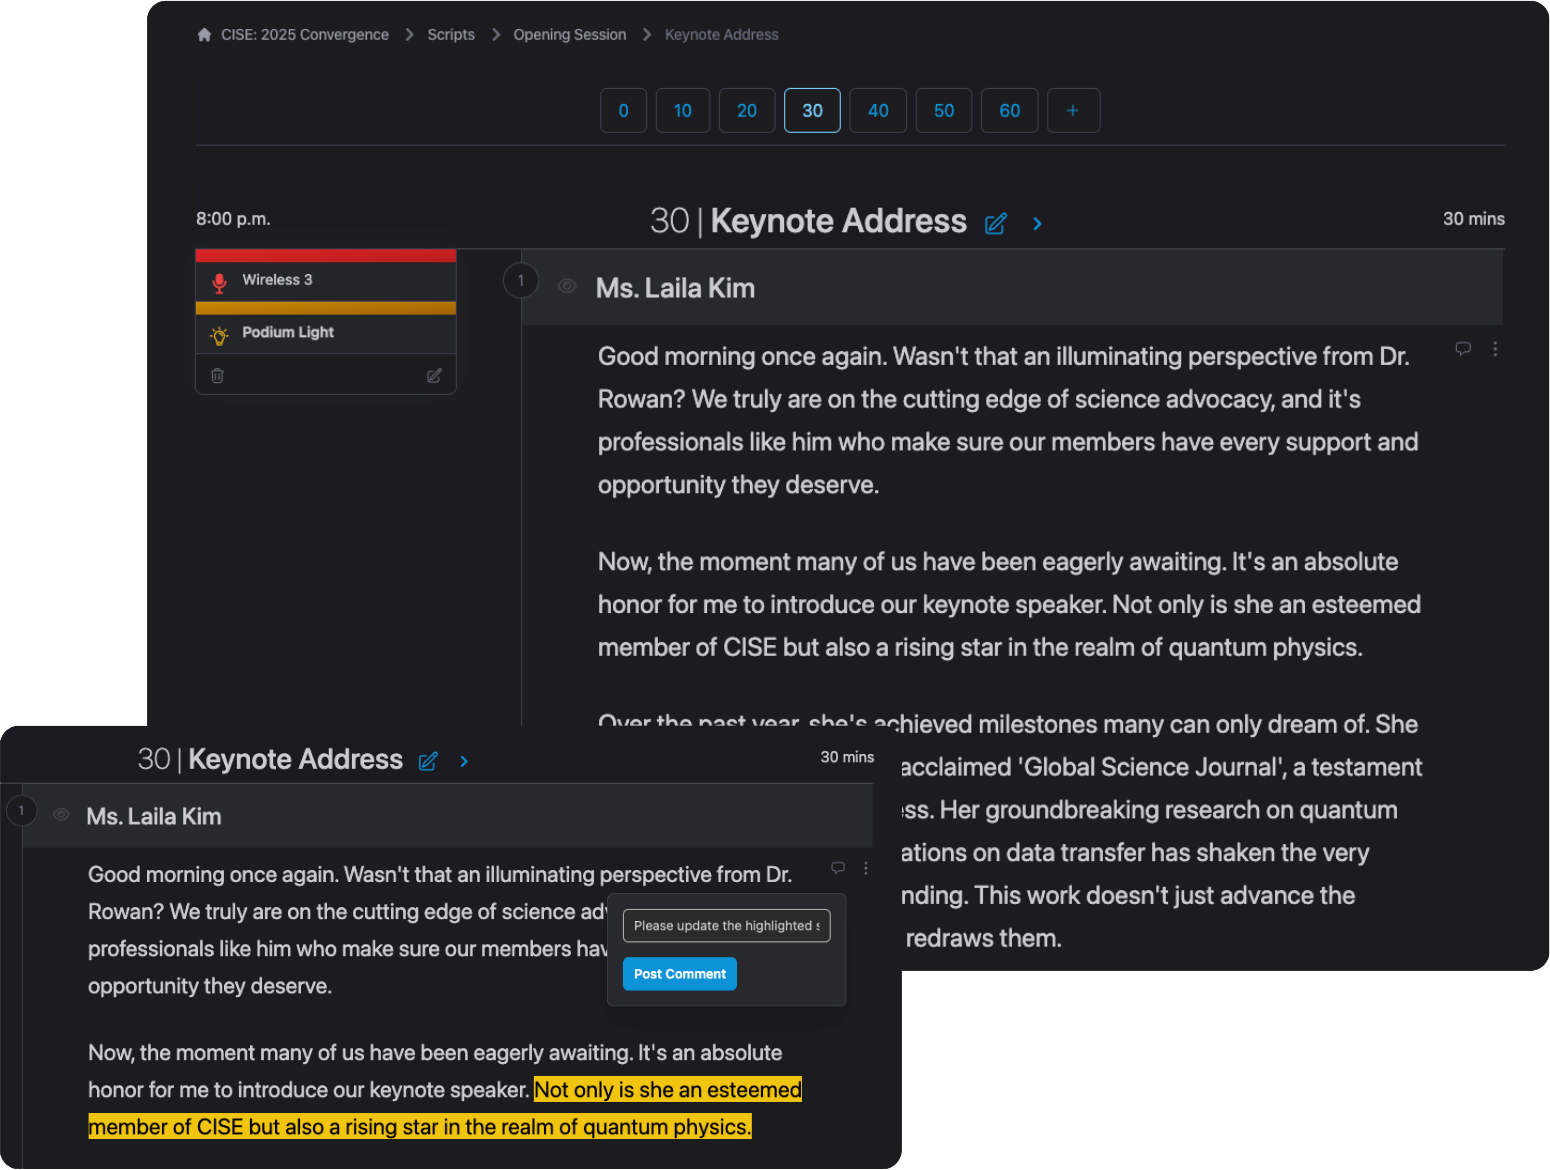Select timeline tab 60
Viewport: 1550px width, 1170px height.
[1010, 111]
